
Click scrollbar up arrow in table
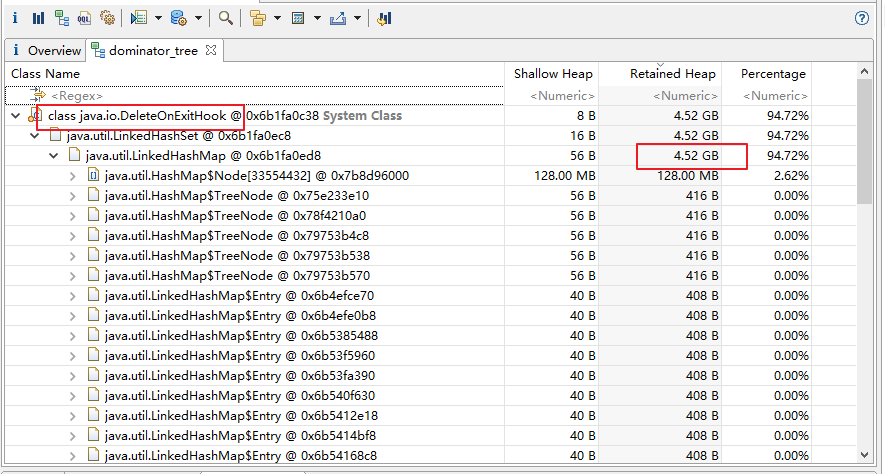(x=864, y=71)
